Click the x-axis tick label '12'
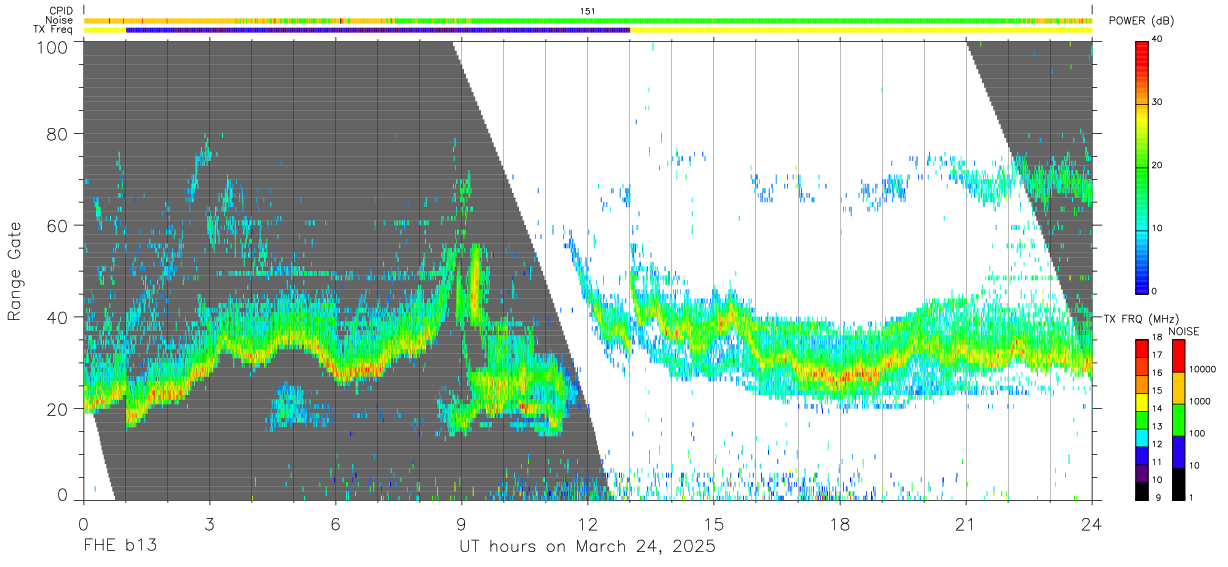The height and width of the screenshot is (567, 1228). (587, 524)
